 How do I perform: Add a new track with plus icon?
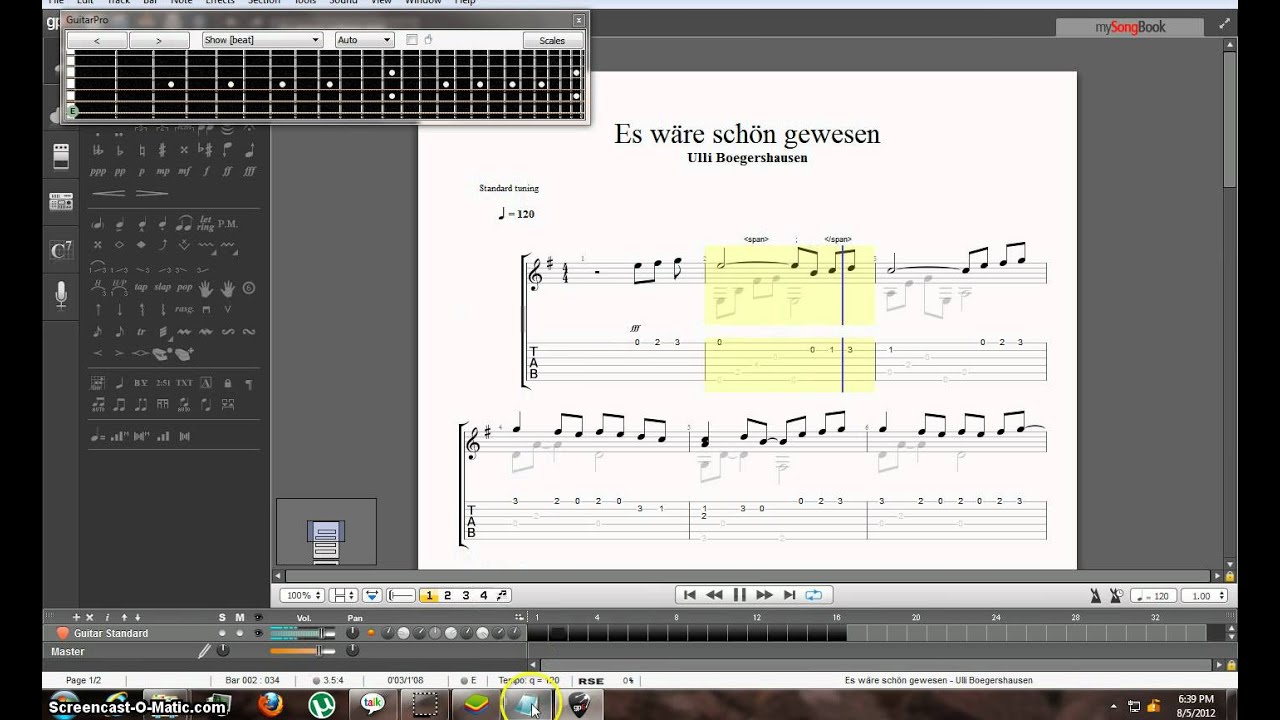coord(76,617)
